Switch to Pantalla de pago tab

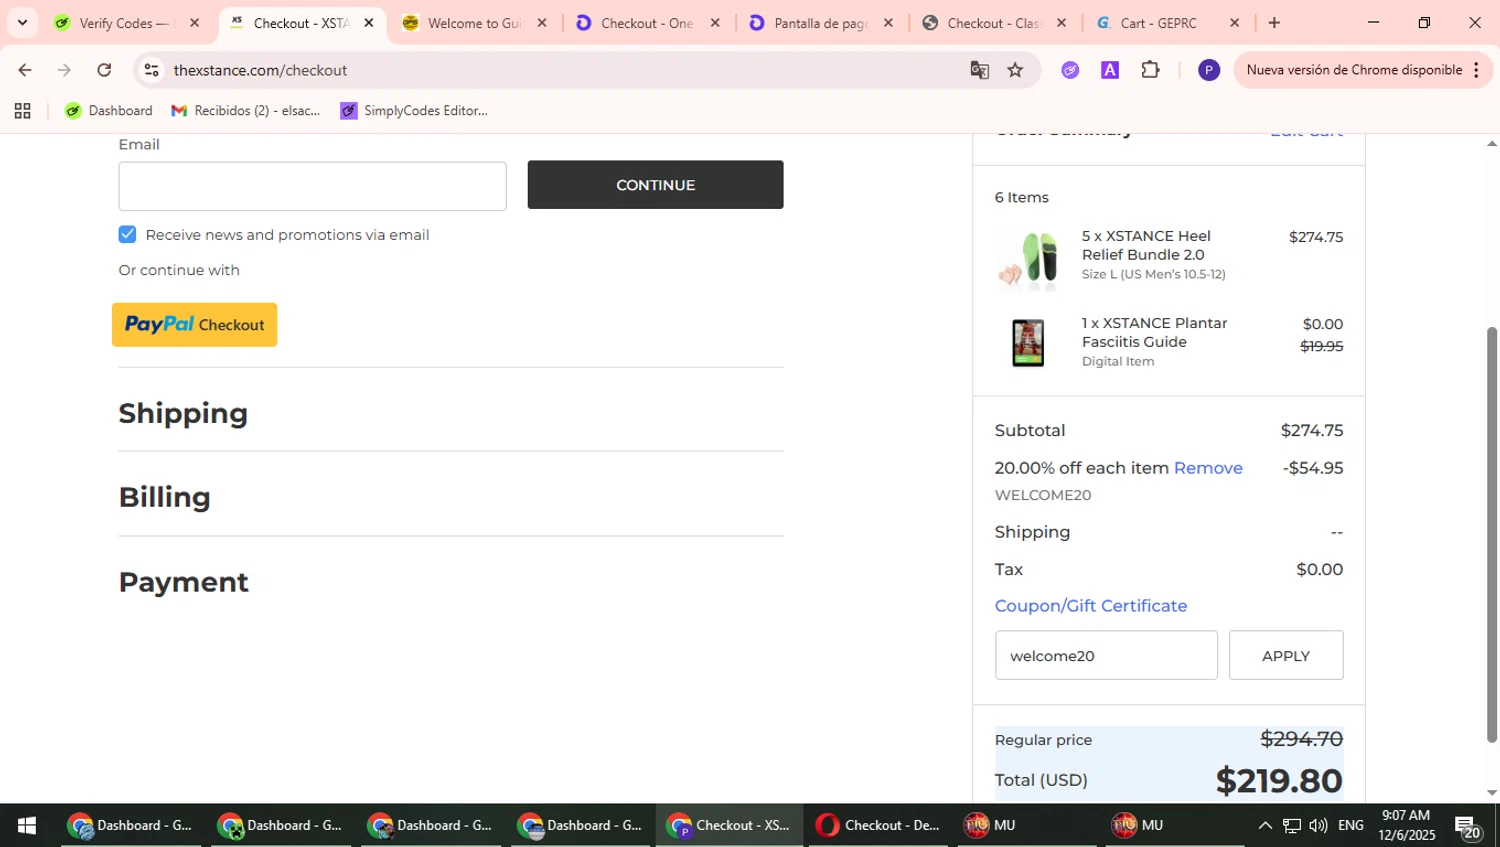point(820,23)
